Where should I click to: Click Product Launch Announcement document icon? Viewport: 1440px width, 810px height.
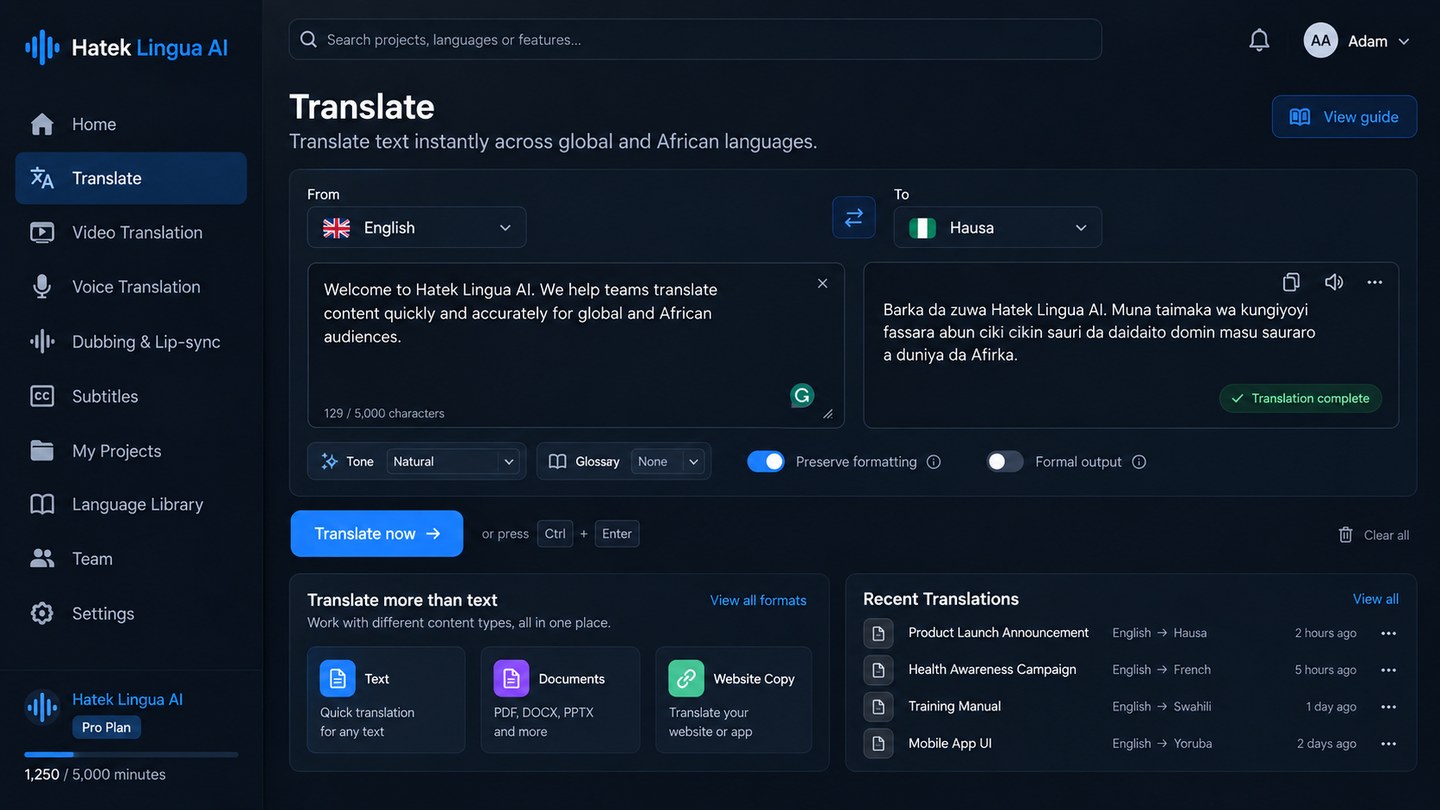coord(878,633)
